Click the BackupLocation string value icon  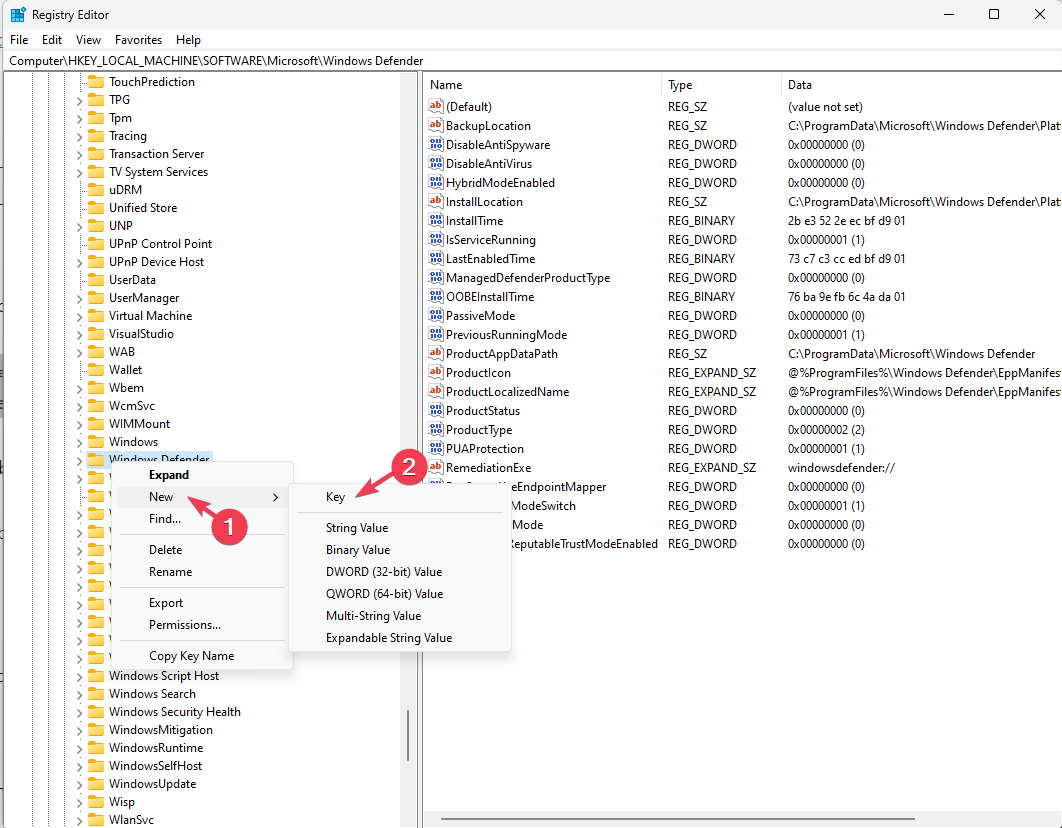click(x=436, y=125)
